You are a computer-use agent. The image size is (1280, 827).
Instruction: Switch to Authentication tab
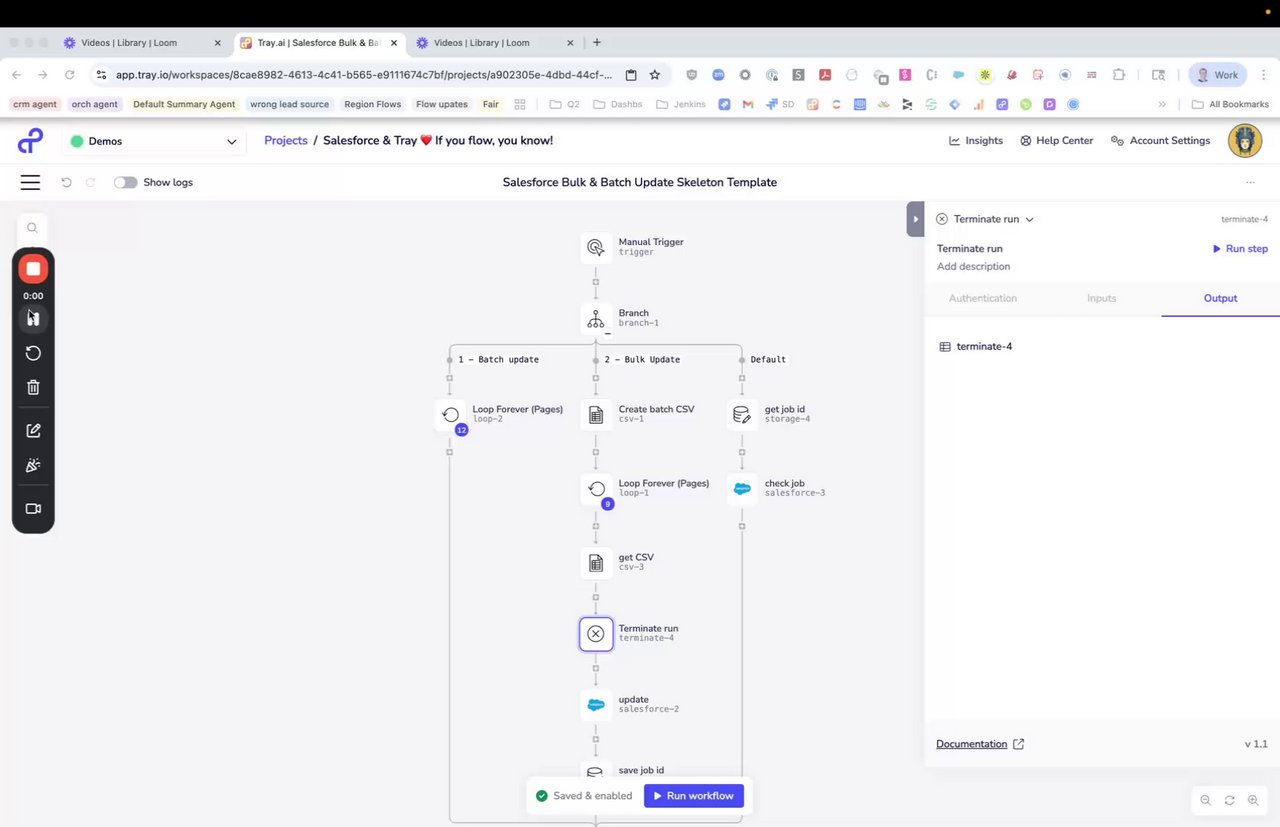pos(983,298)
